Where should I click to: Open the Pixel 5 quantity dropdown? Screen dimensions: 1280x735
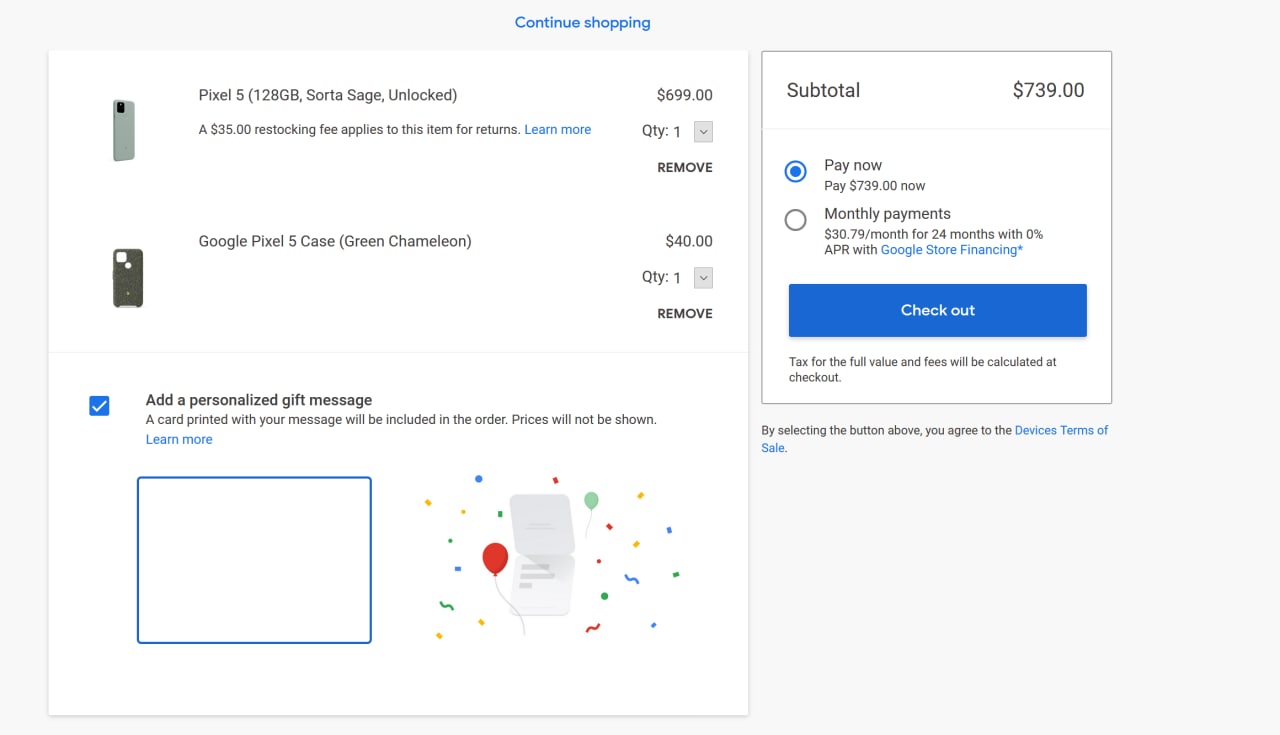click(x=703, y=131)
